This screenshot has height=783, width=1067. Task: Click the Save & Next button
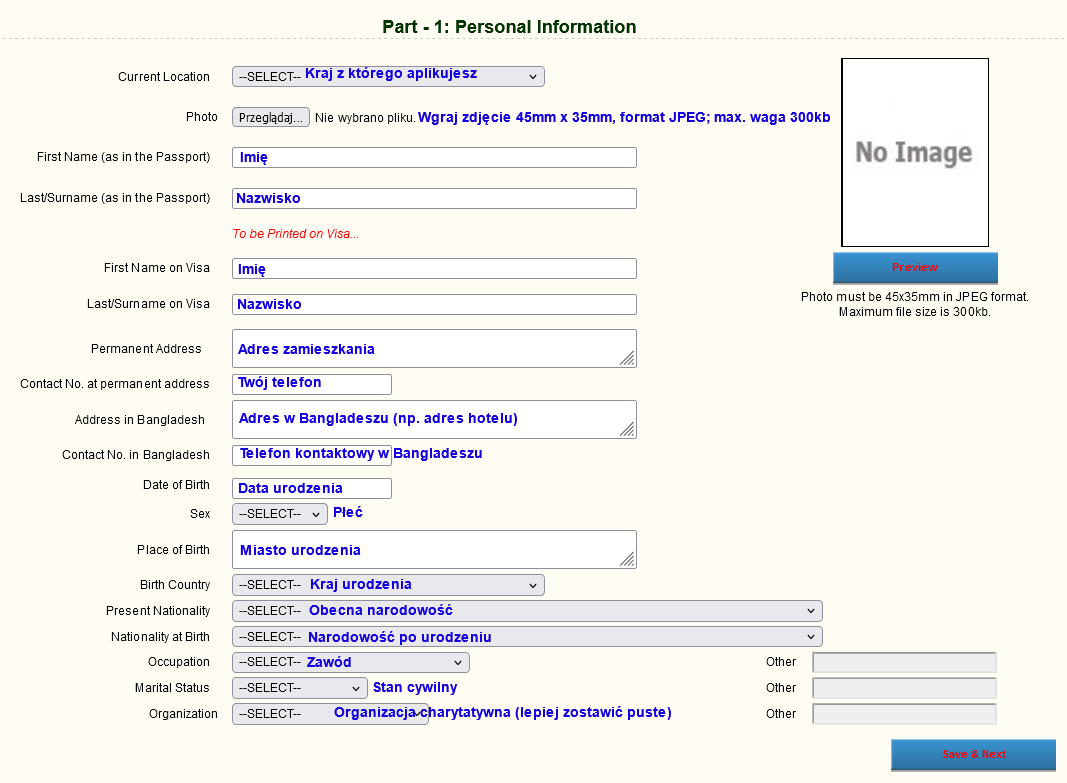point(973,755)
